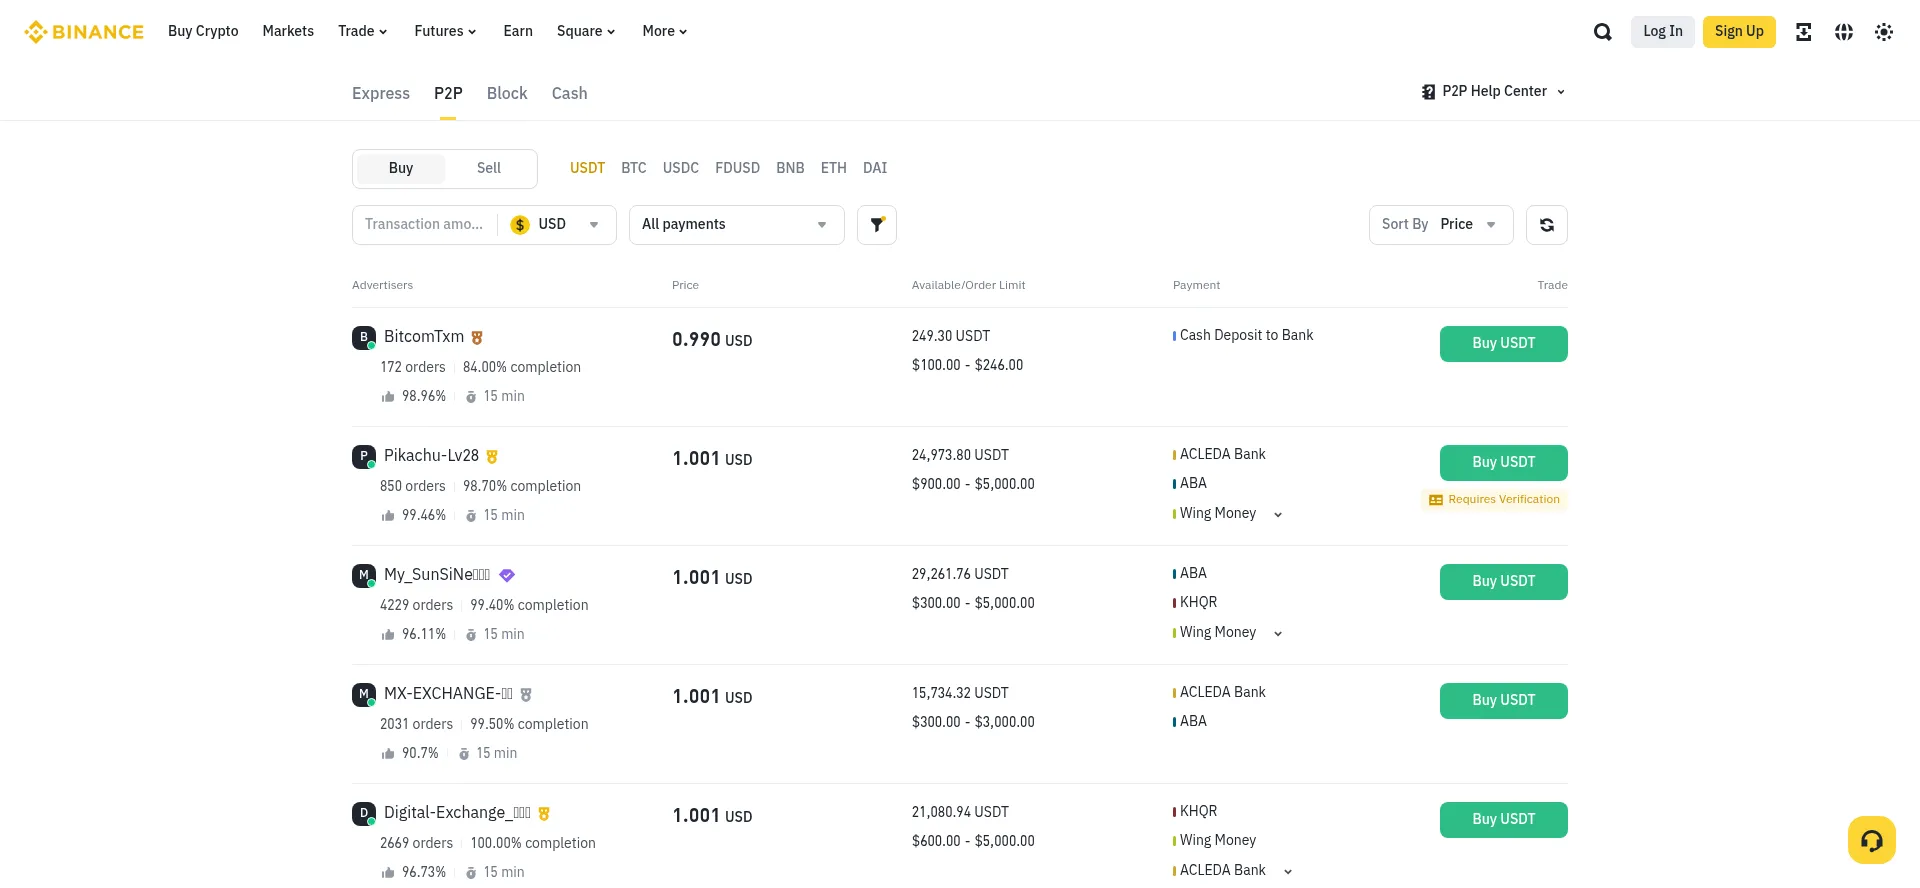Click Digital-Exchange's avatar icon
The image size is (1920, 888).
point(364,814)
